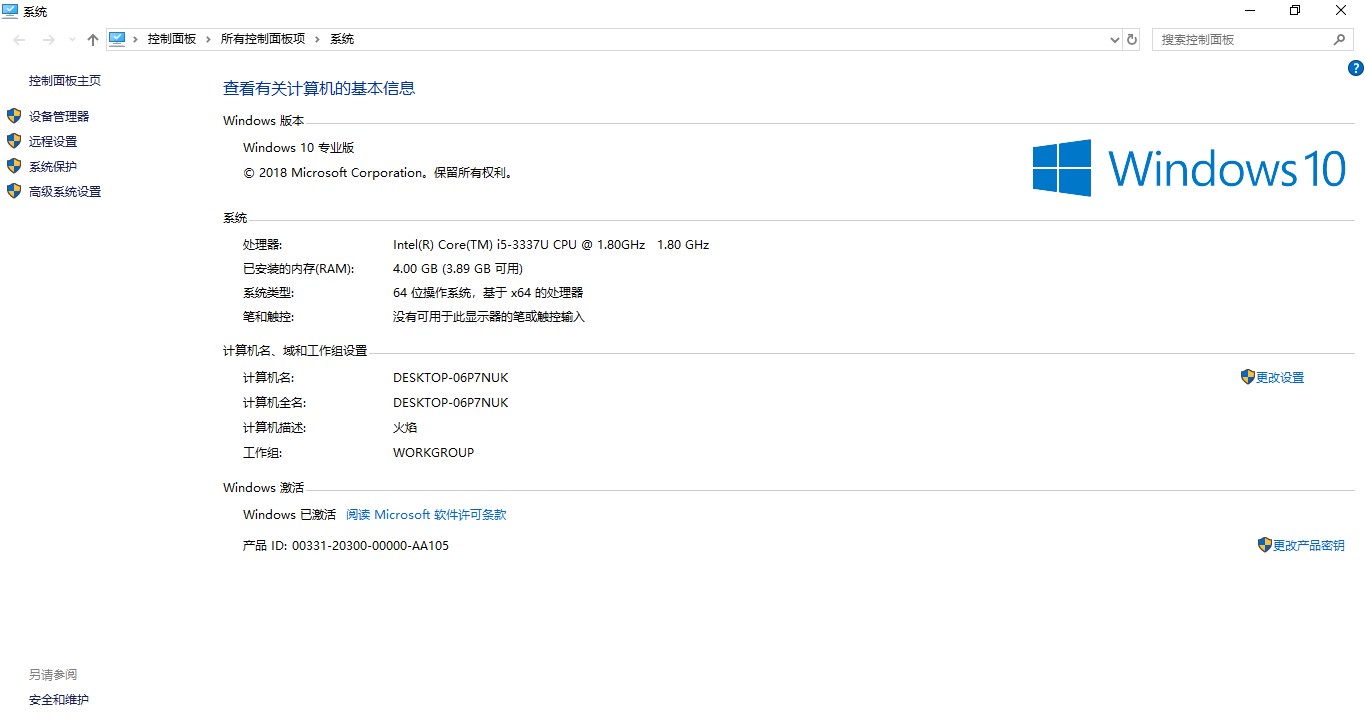Open 所有控制面板项 breadcrumb
Viewport: 1365px width, 727px height.
point(263,39)
